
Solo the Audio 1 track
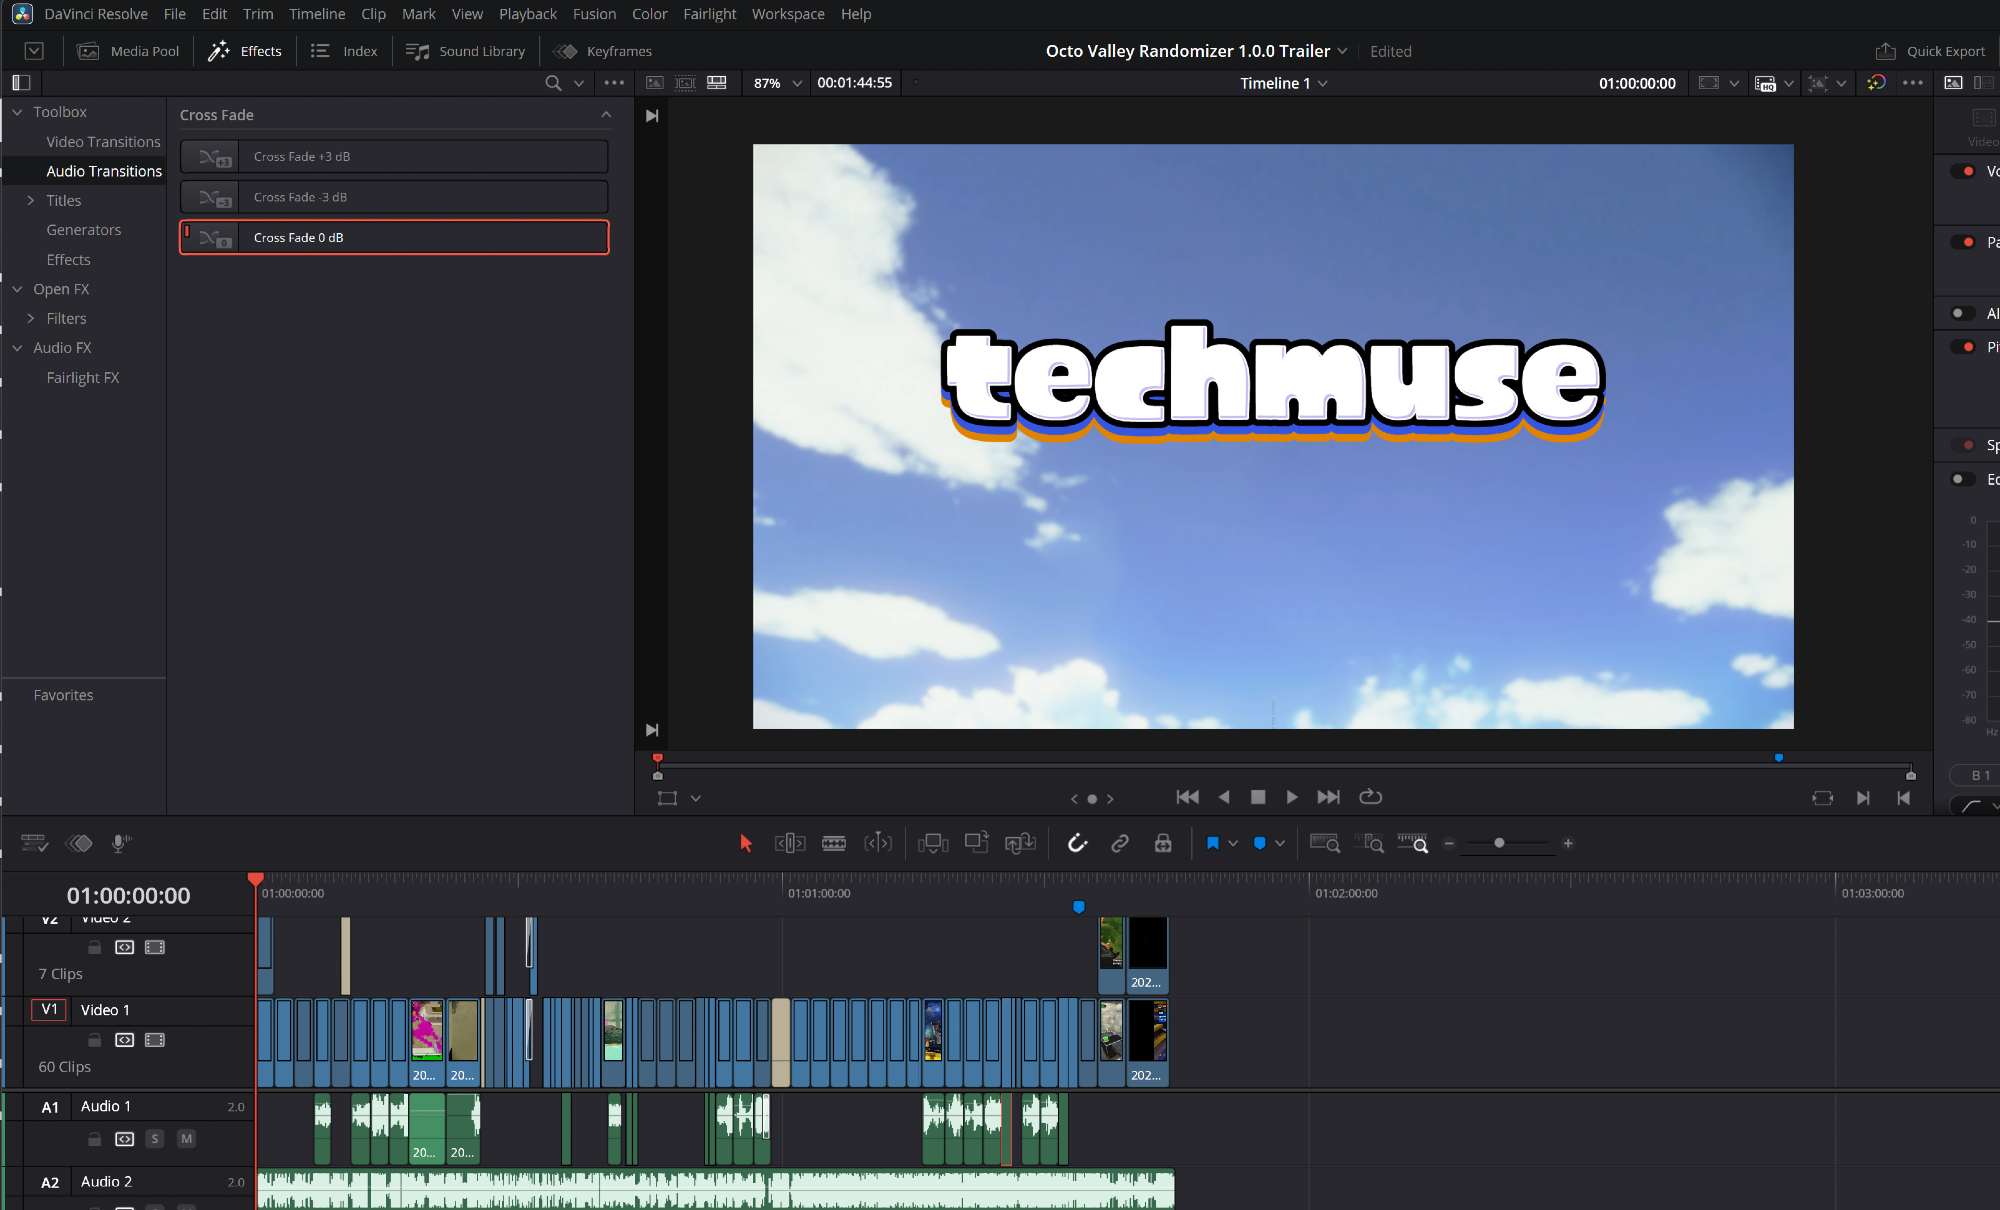pyautogui.click(x=155, y=1139)
